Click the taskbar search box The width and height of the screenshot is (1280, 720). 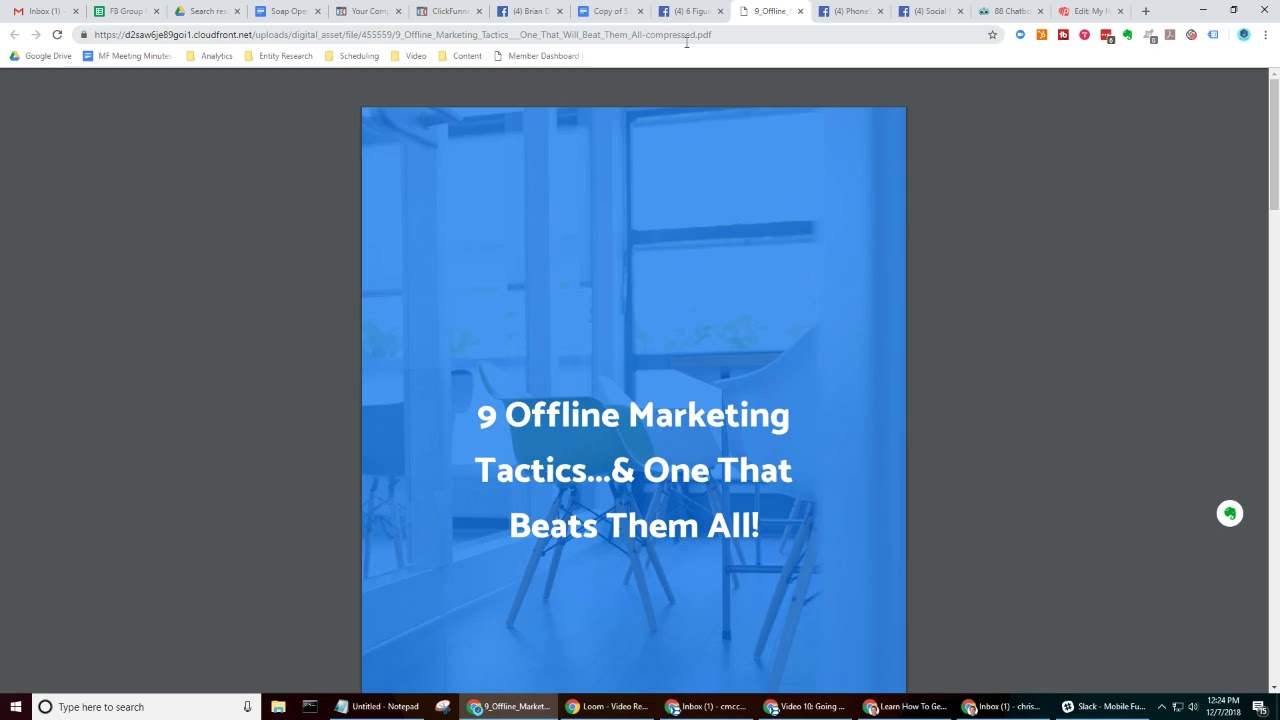(x=146, y=707)
